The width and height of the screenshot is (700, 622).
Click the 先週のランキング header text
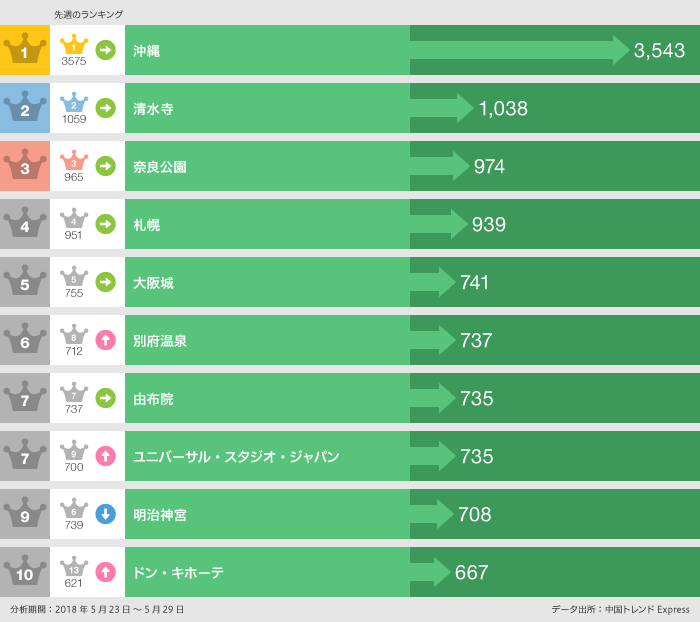(89, 14)
